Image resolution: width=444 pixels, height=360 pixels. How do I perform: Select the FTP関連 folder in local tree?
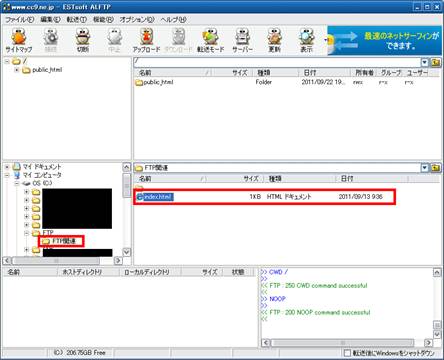point(64,241)
